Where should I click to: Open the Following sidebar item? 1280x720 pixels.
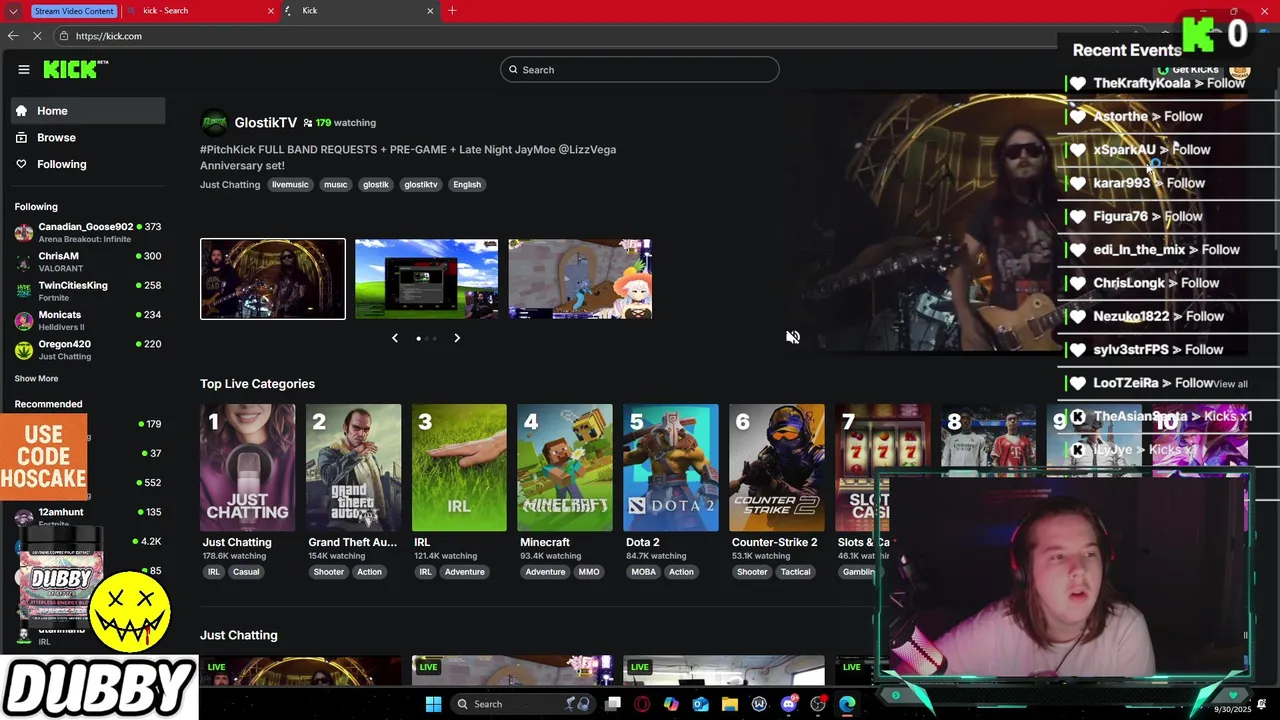click(x=88, y=164)
